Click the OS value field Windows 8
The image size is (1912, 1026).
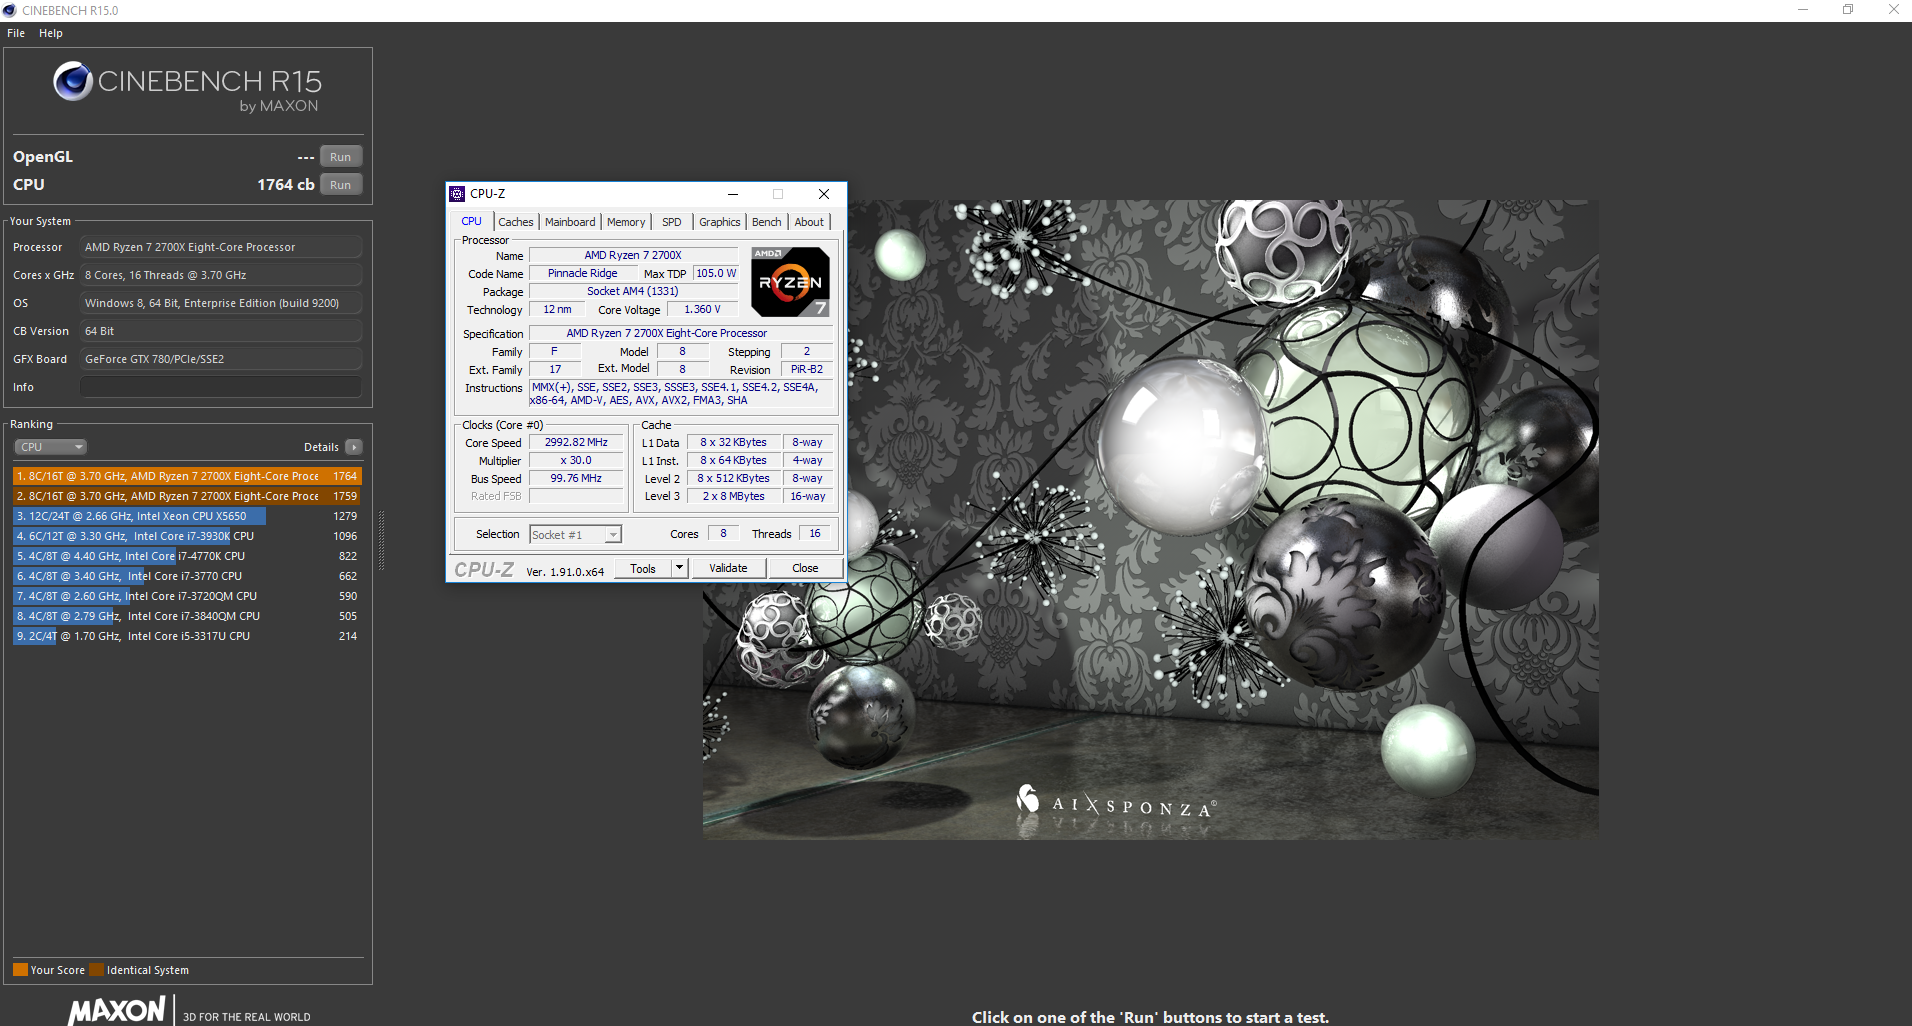click(221, 303)
